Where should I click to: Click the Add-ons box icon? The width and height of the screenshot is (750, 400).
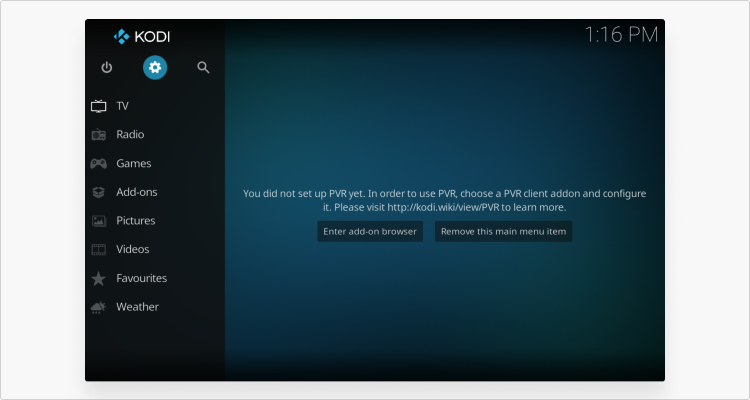[x=99, y=192]
